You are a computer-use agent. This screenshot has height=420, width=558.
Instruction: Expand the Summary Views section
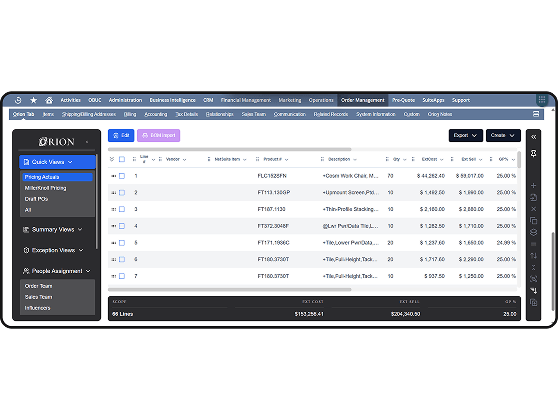[x=53, y=230]
